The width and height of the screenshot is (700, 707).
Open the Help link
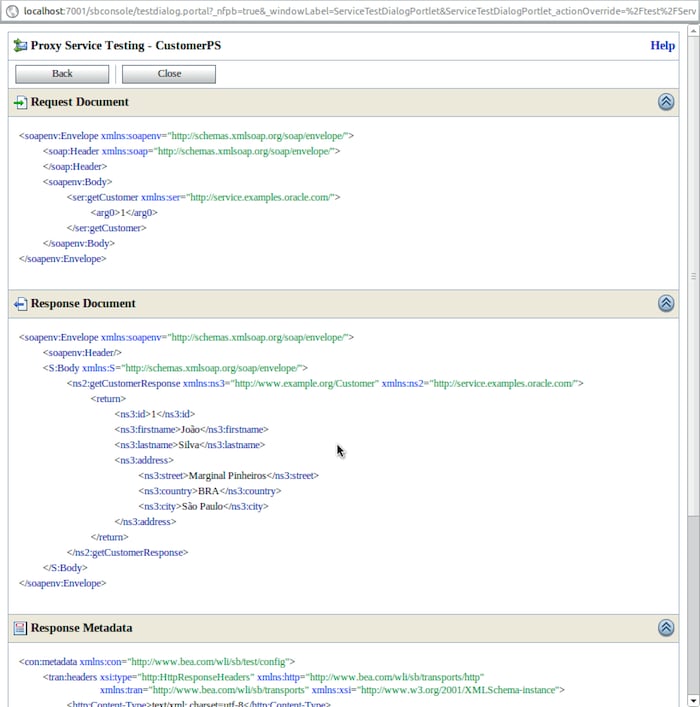click(x=662, y=46)
